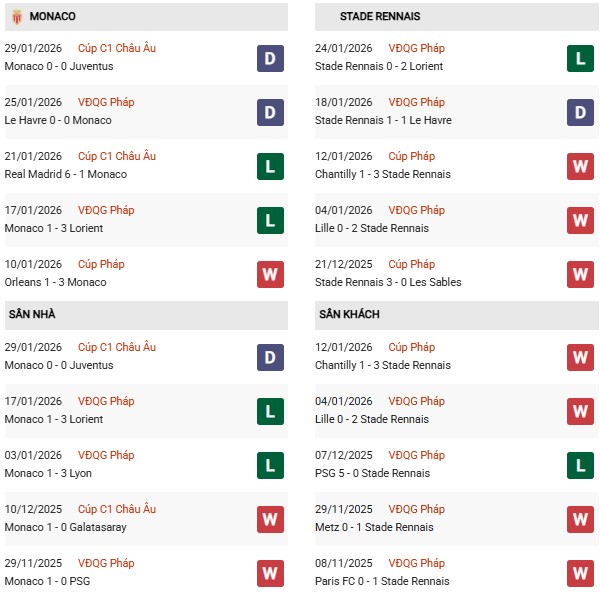
Task: Click the L badge for PSG 5-0 Stade Rennais
Action: (581, 465)
